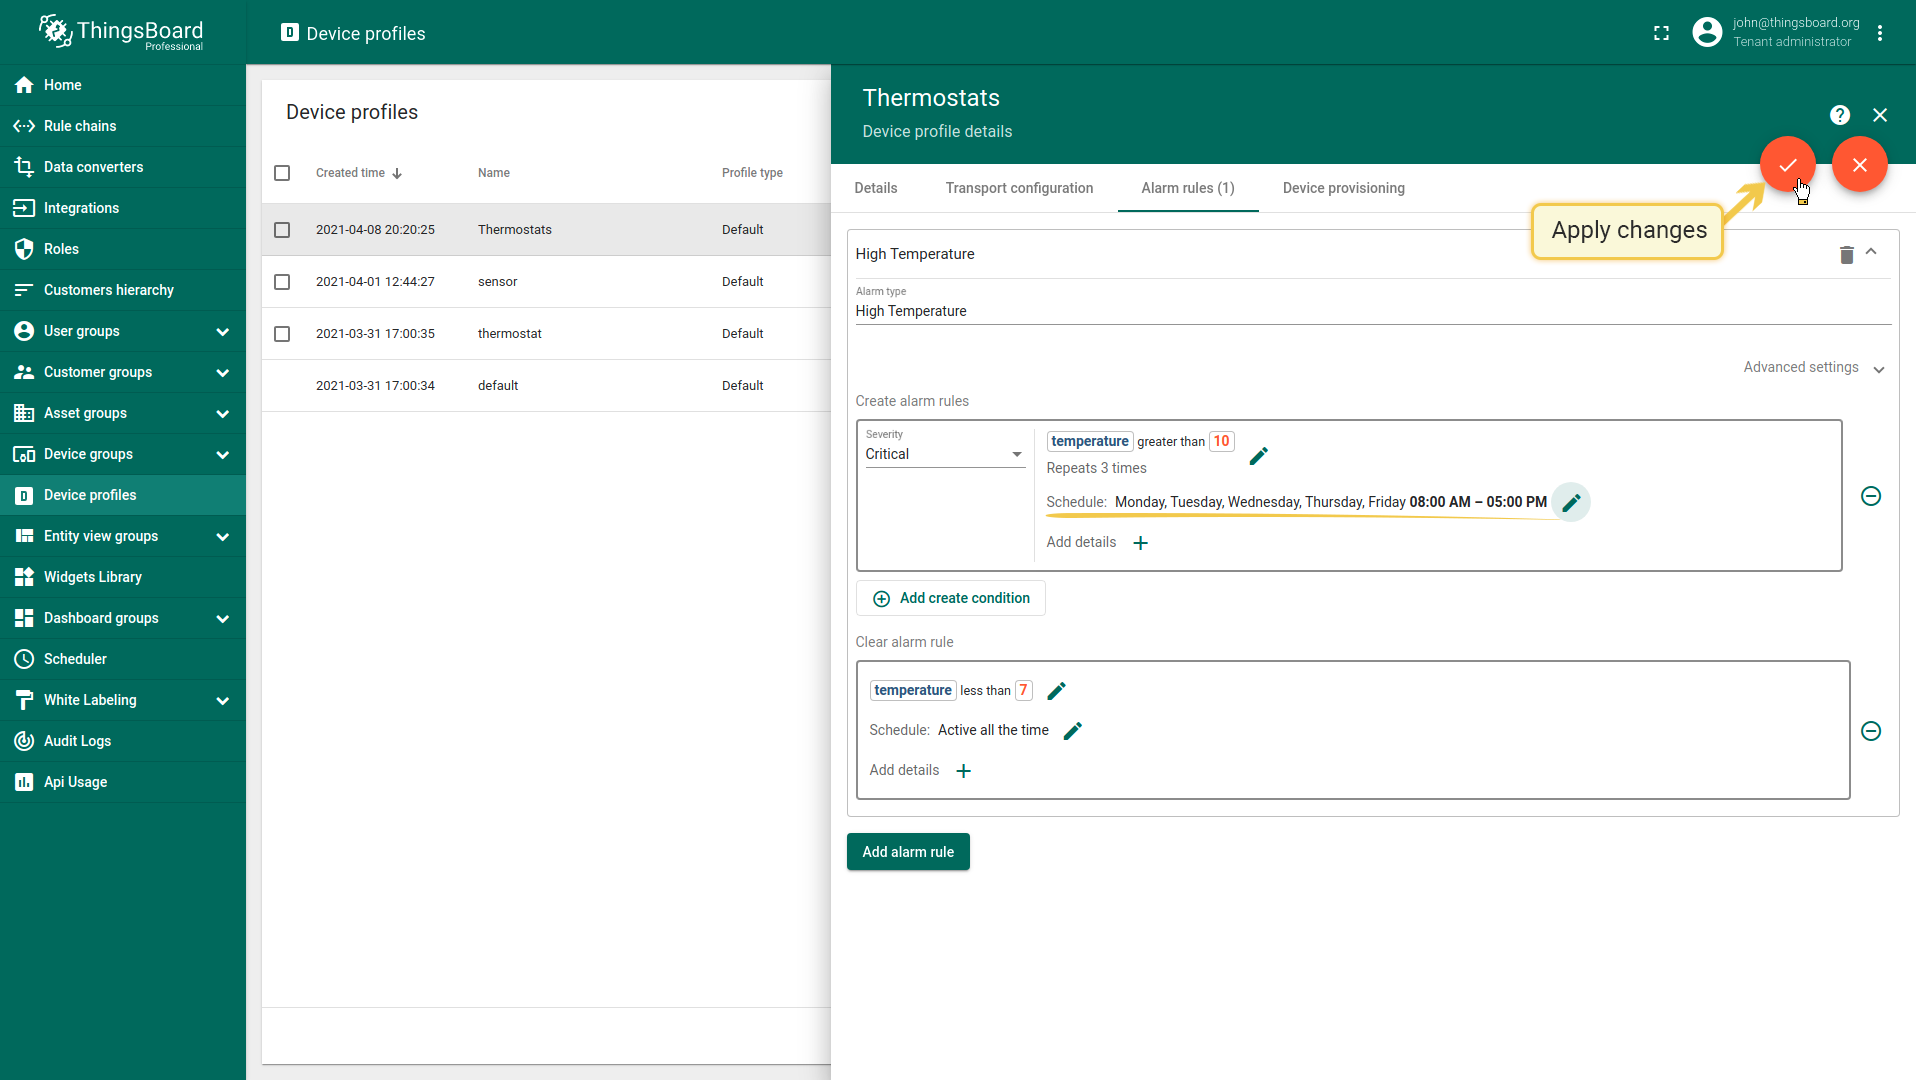The height and width of the screenshot is (1080, 1916).
Task: Switch to Device provisioning tab
Action: [1343, 188]
